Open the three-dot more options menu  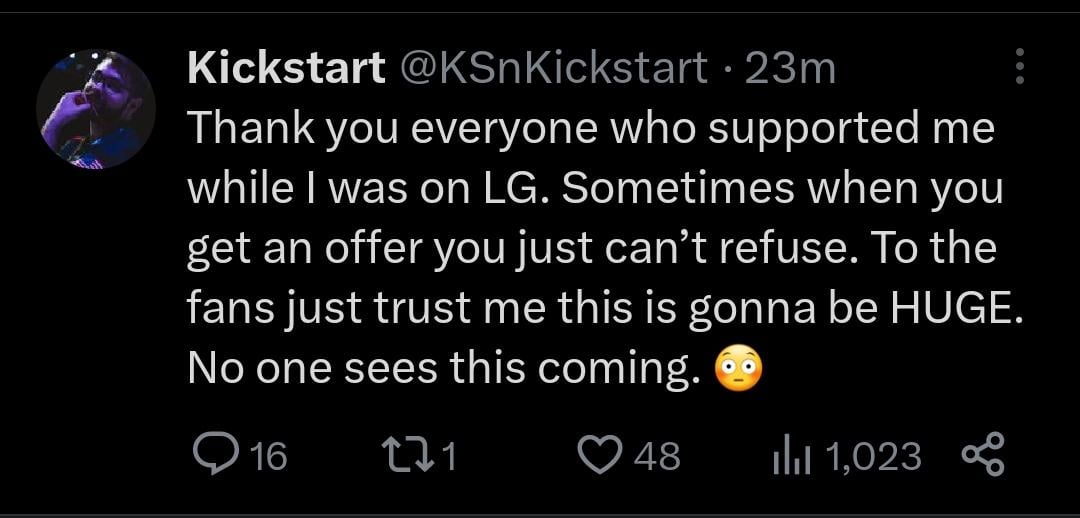click(x=1020, y=67)
